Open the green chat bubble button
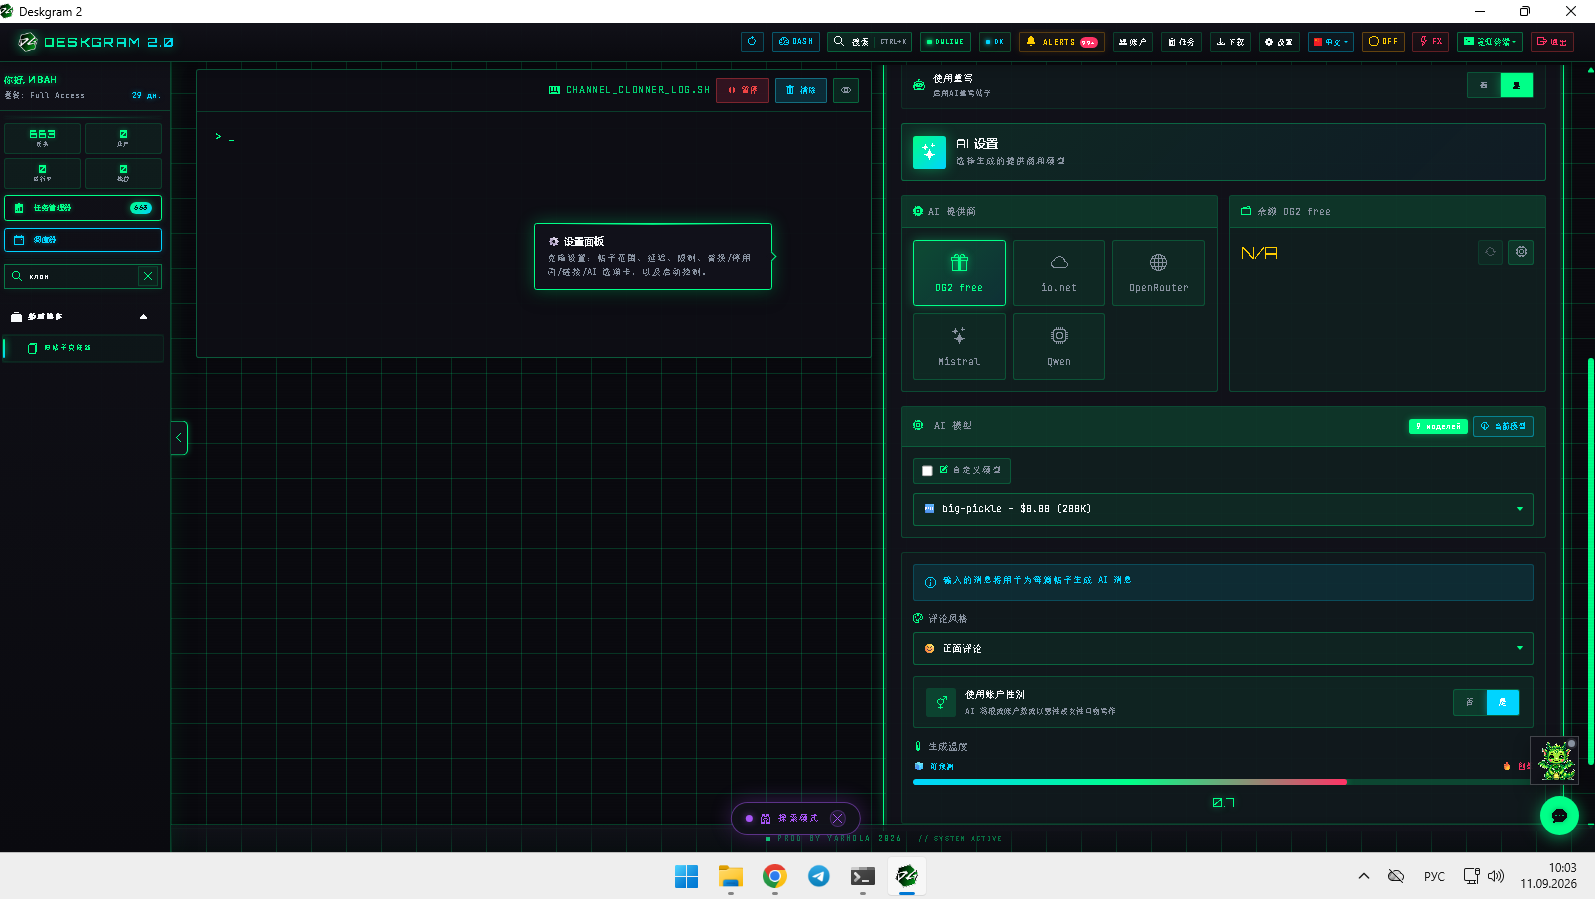1595x899 pixels. [1559, 815]
